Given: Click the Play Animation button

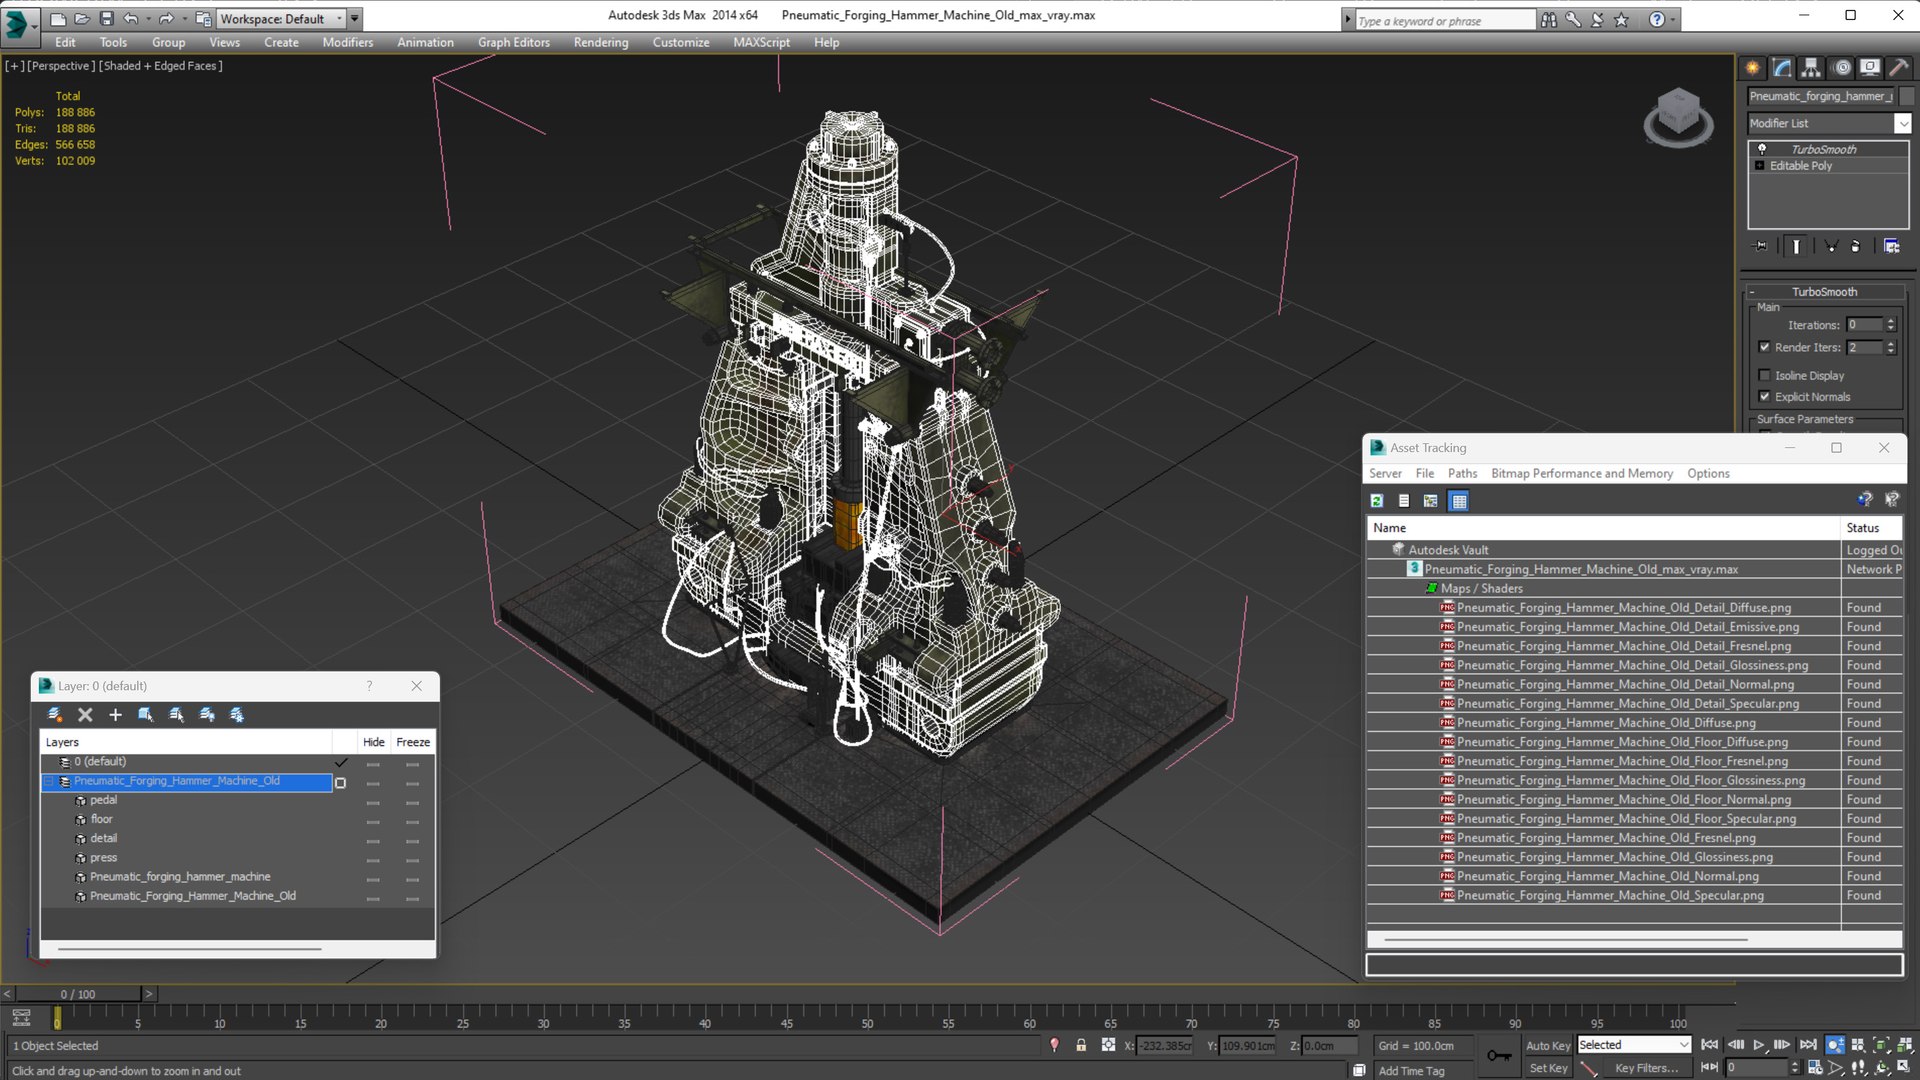Looking at the screenshot, I should (1758, 1045).
